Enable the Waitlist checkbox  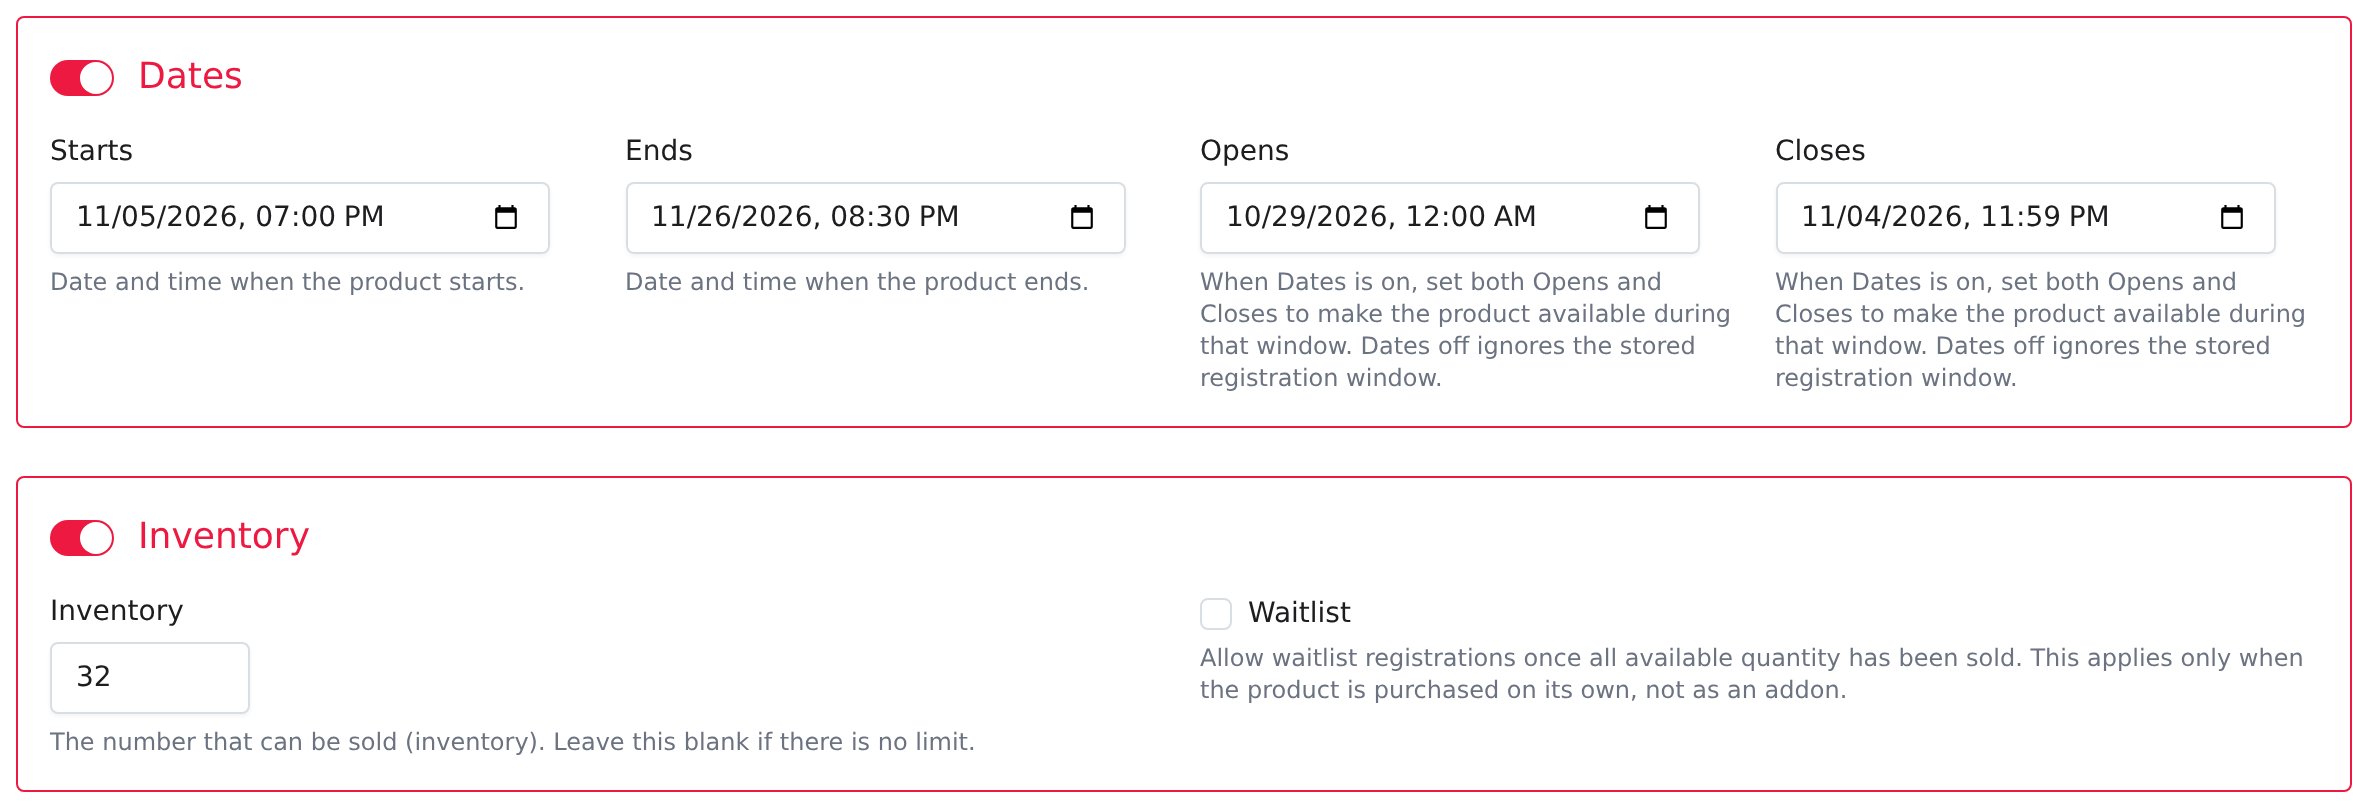(x=1216, y=613)
